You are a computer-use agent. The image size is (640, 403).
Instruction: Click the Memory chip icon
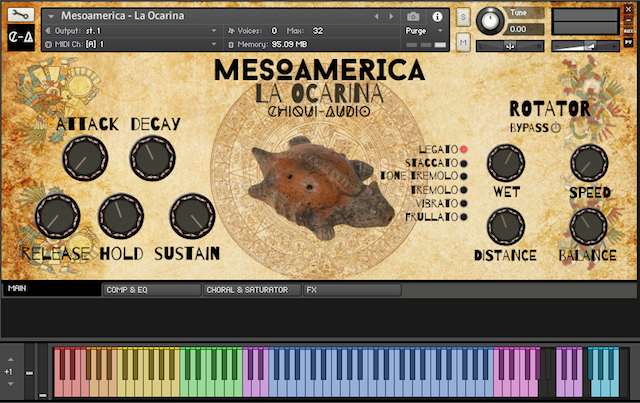pyautogui.click(x=231, y=45)
